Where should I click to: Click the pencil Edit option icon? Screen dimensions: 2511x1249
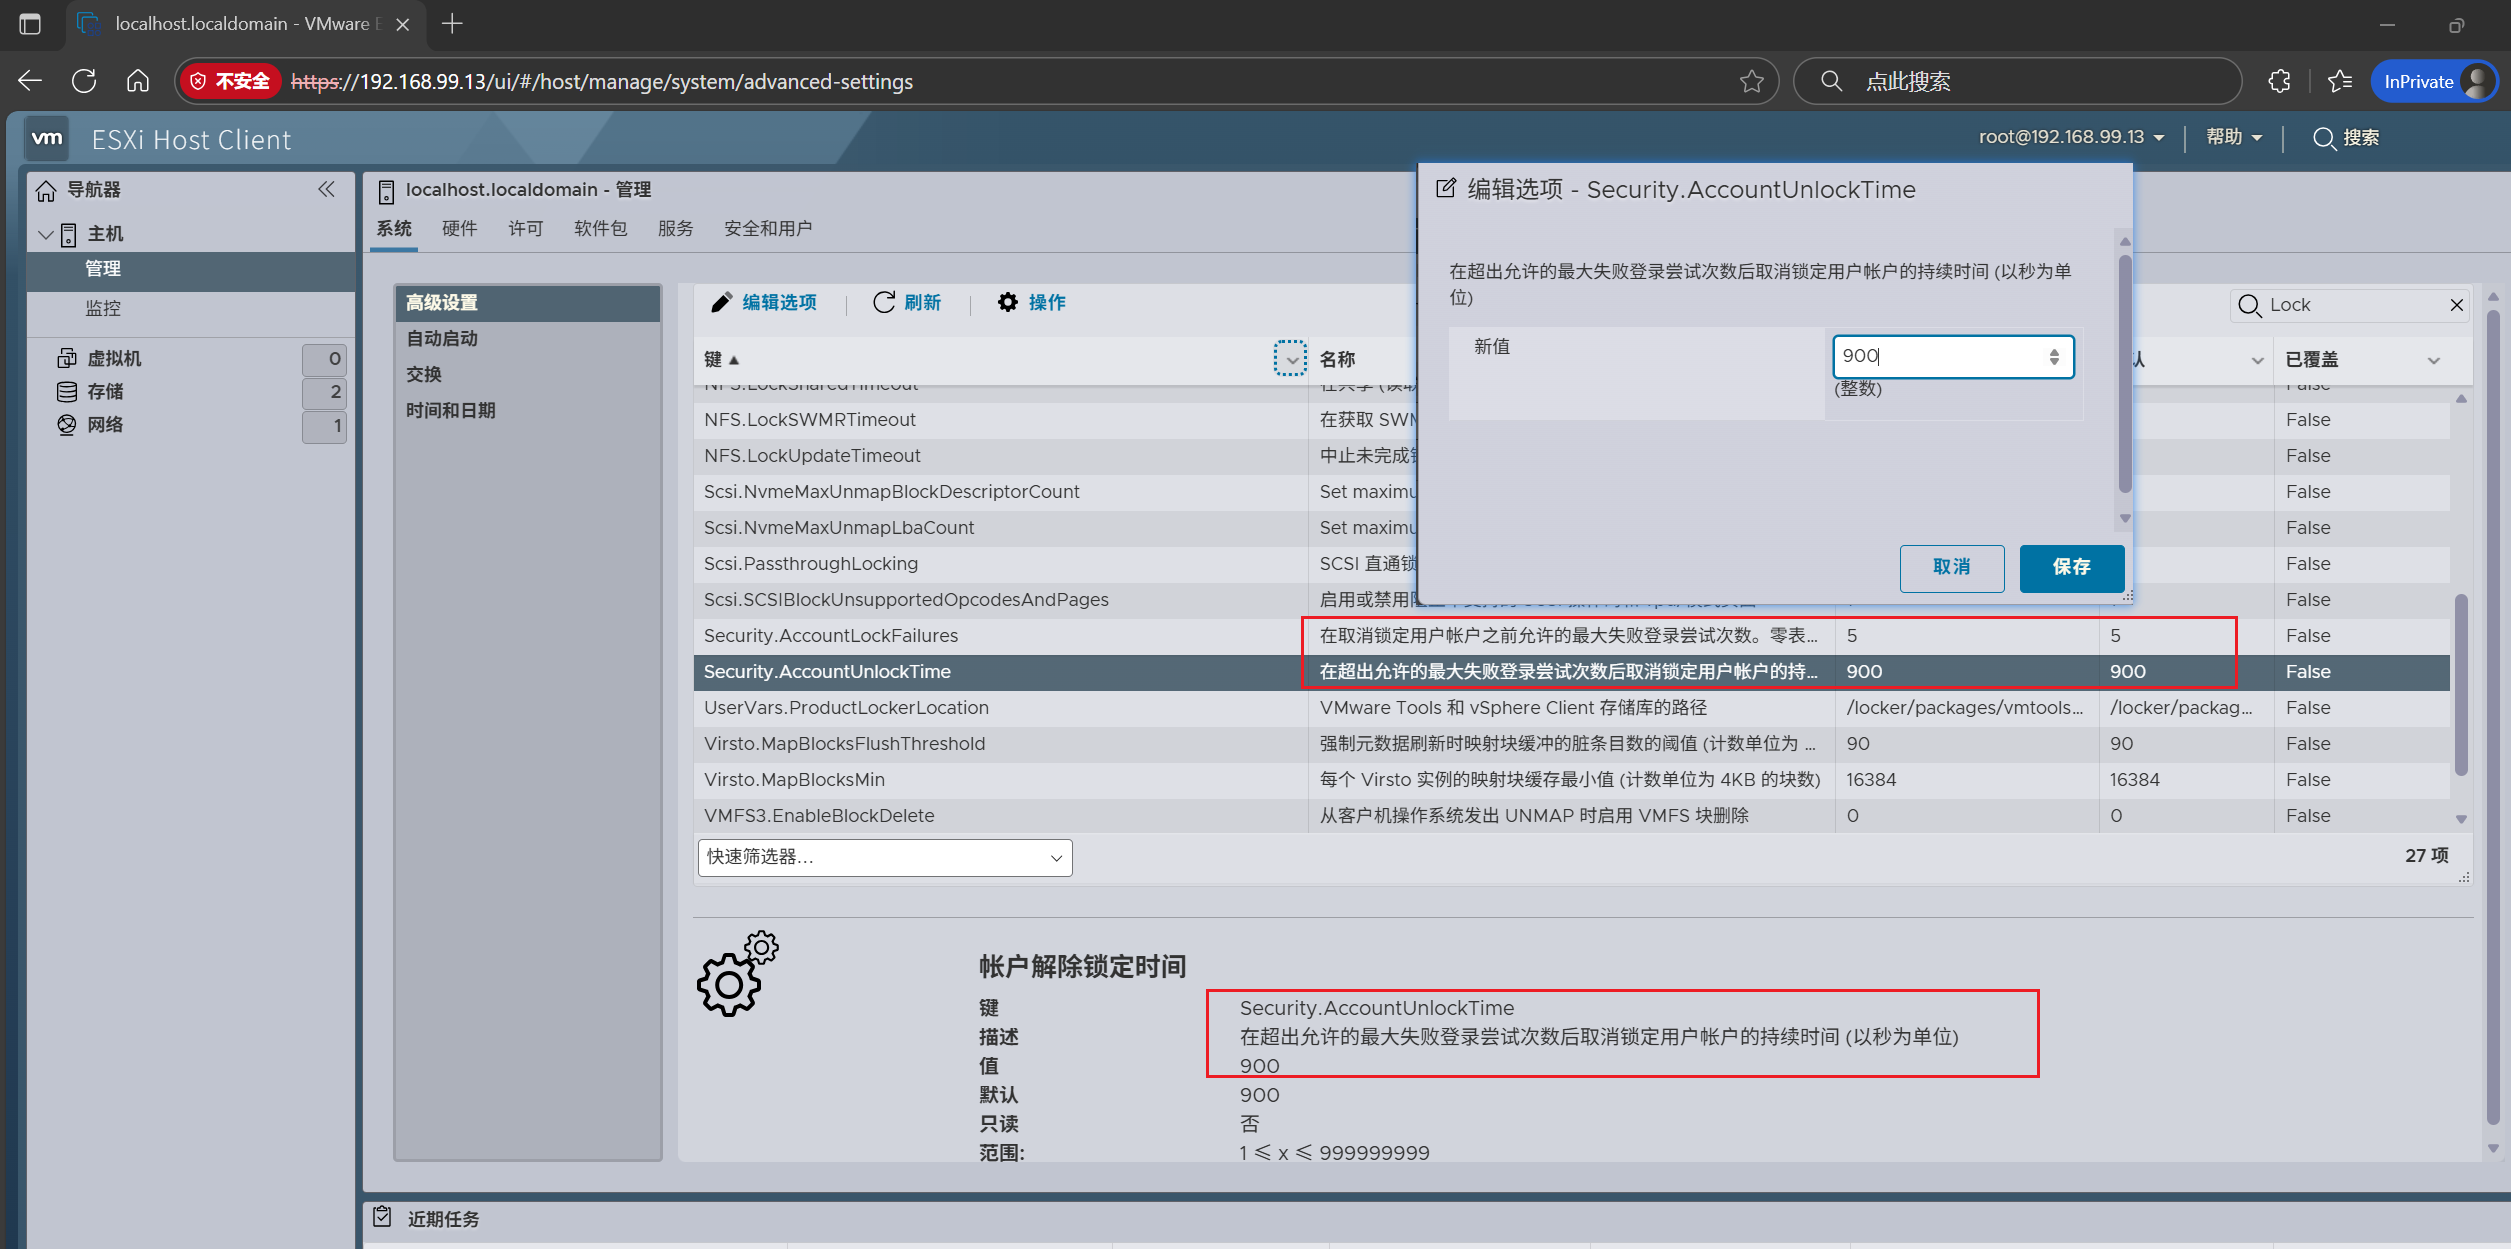[x=722, y=302]
